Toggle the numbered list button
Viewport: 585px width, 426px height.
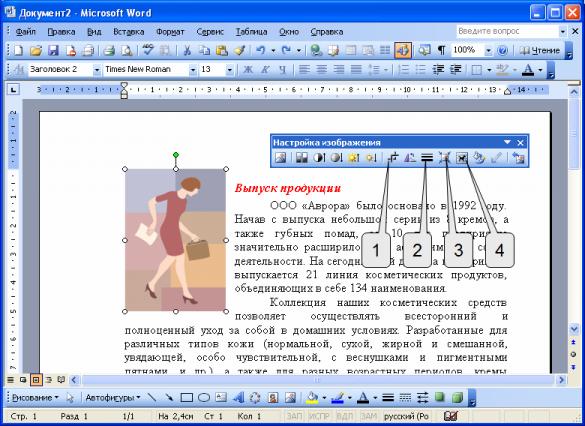(x=403, y=69)
